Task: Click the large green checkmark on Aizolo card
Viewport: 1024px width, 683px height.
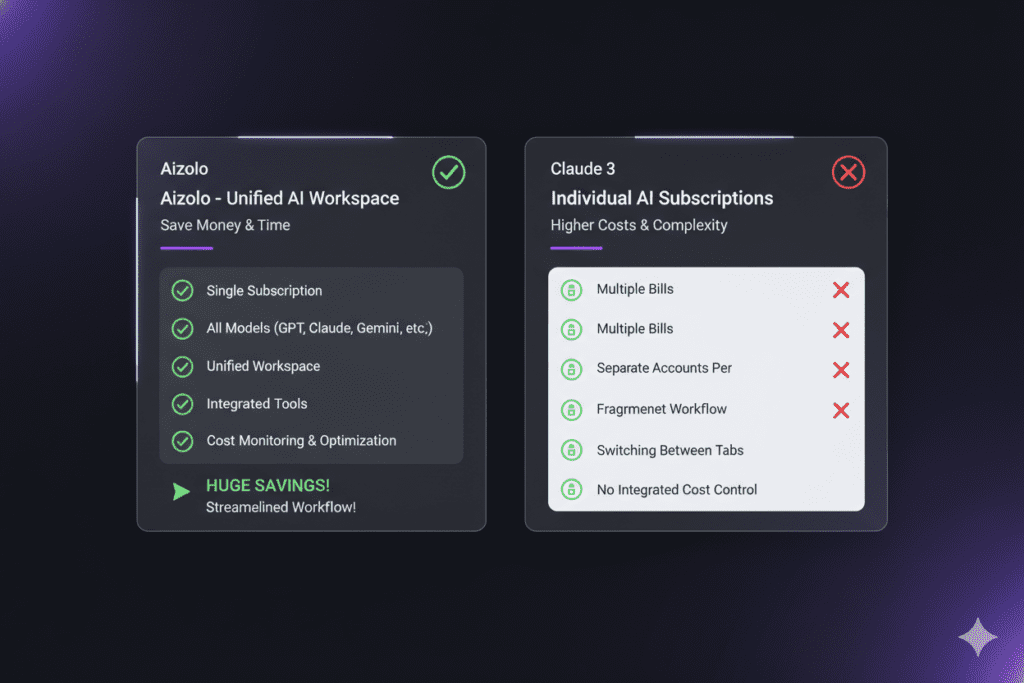Action: click(449, 172)
